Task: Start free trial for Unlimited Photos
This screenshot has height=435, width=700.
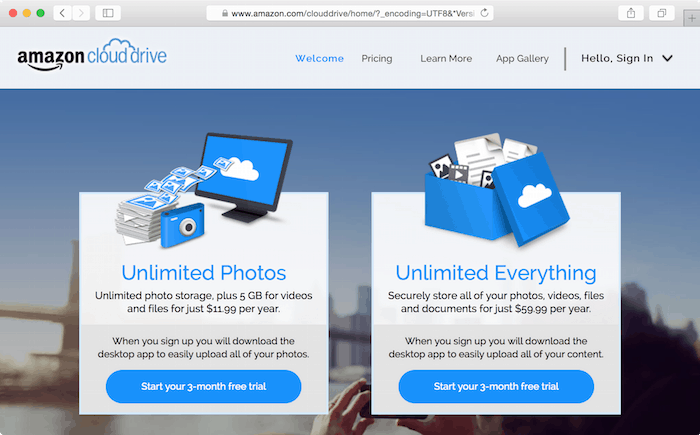Action: pyautogui.click(x=204, y=386)
